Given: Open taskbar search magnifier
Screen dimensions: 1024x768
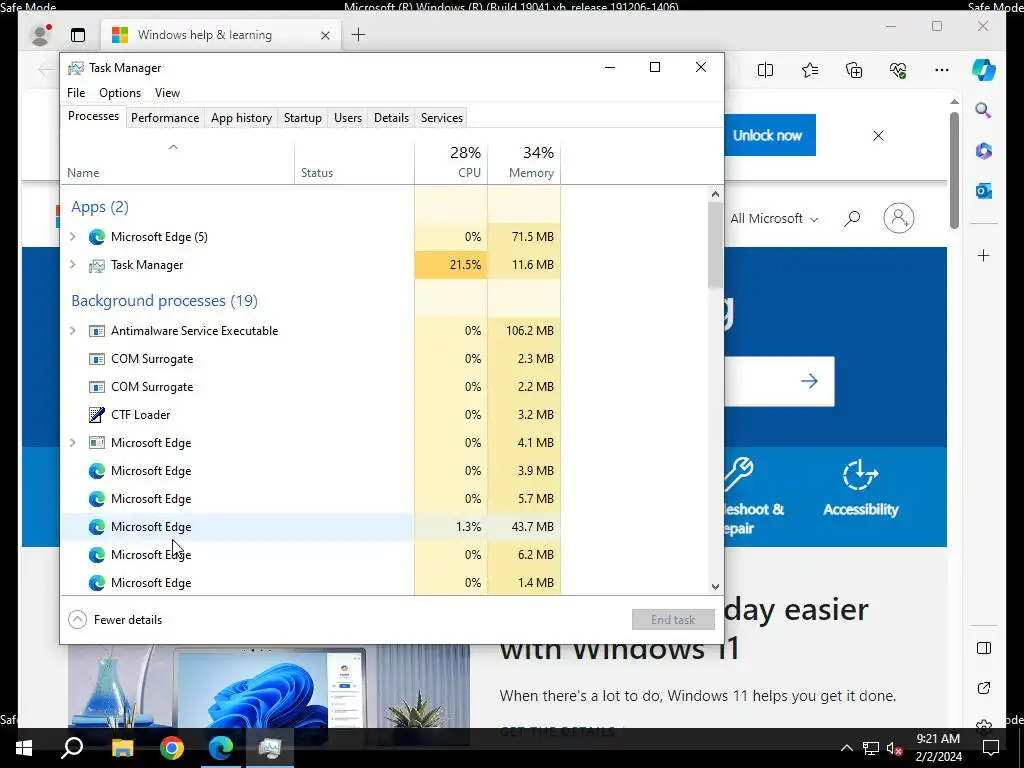Looking at the screenshot, I should pos(72,748).
